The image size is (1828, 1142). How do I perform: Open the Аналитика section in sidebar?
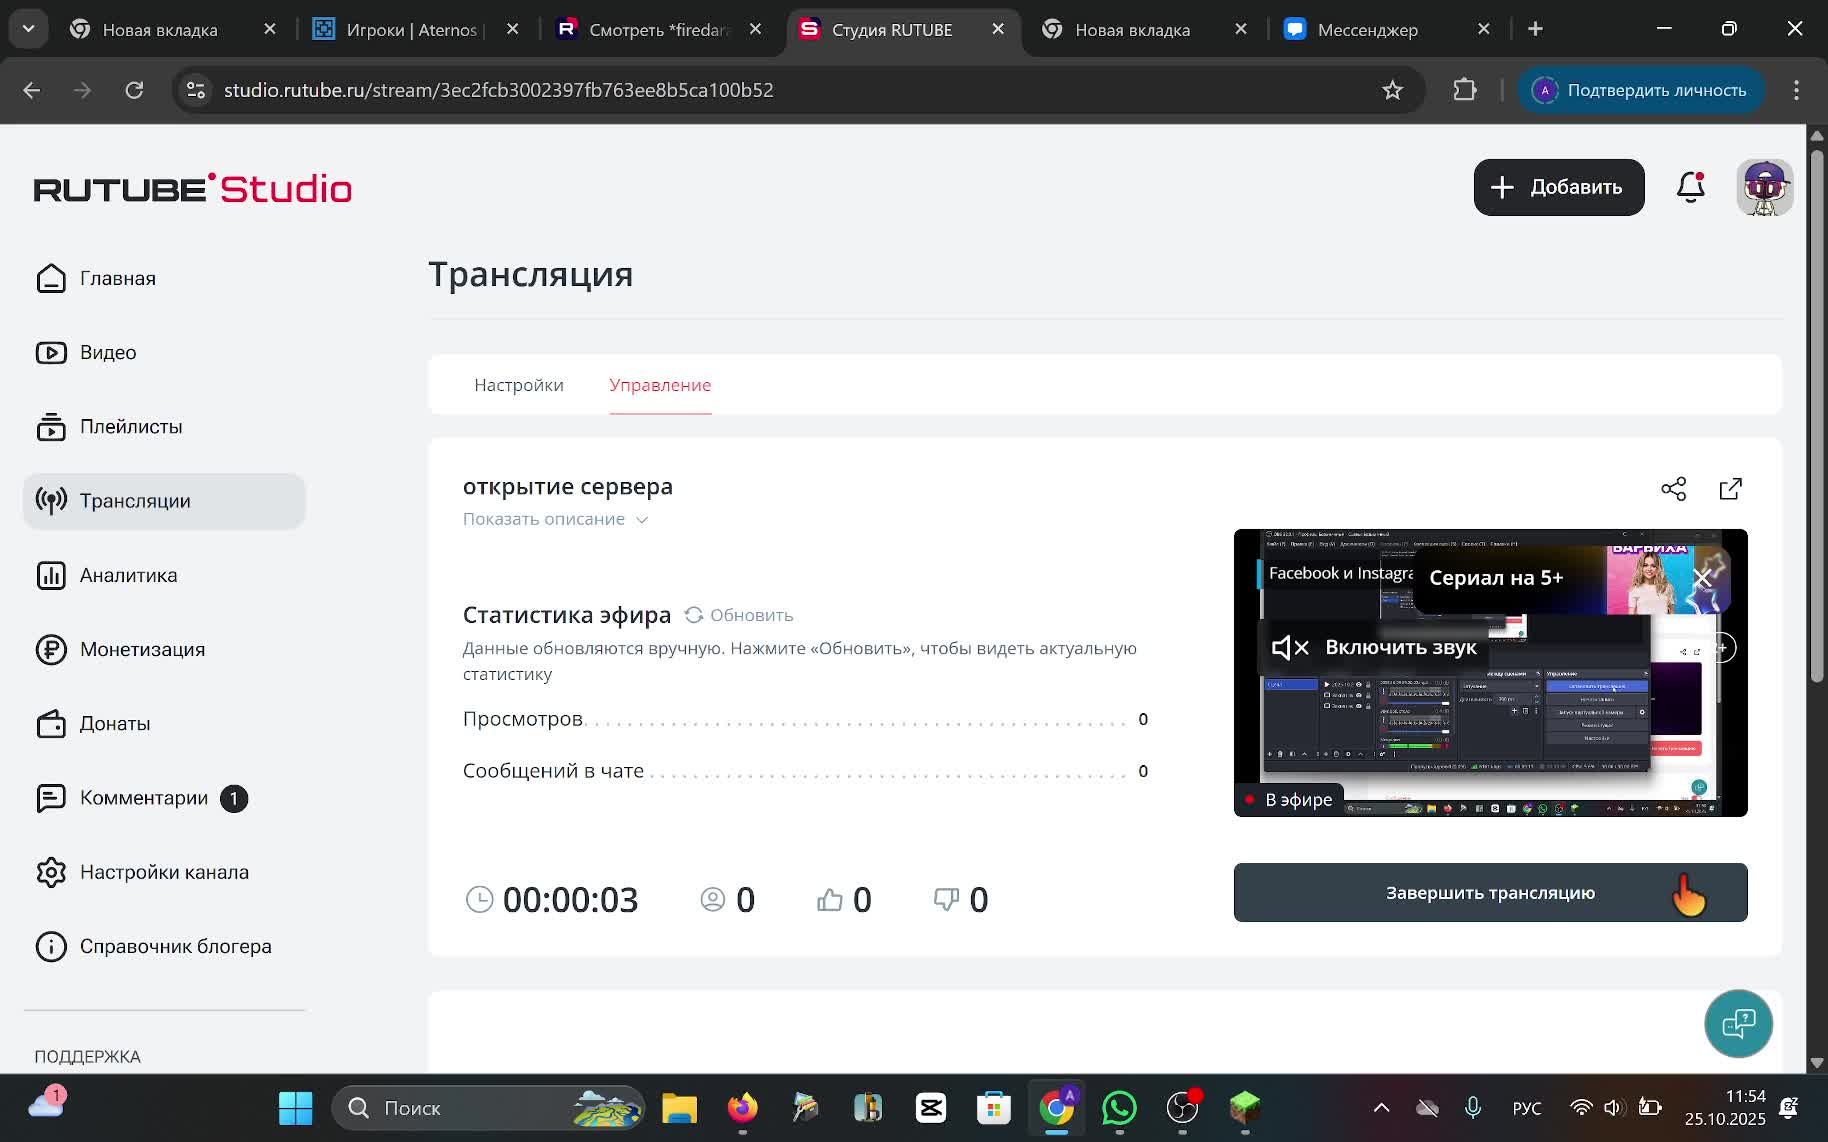[x=128, y=575]
